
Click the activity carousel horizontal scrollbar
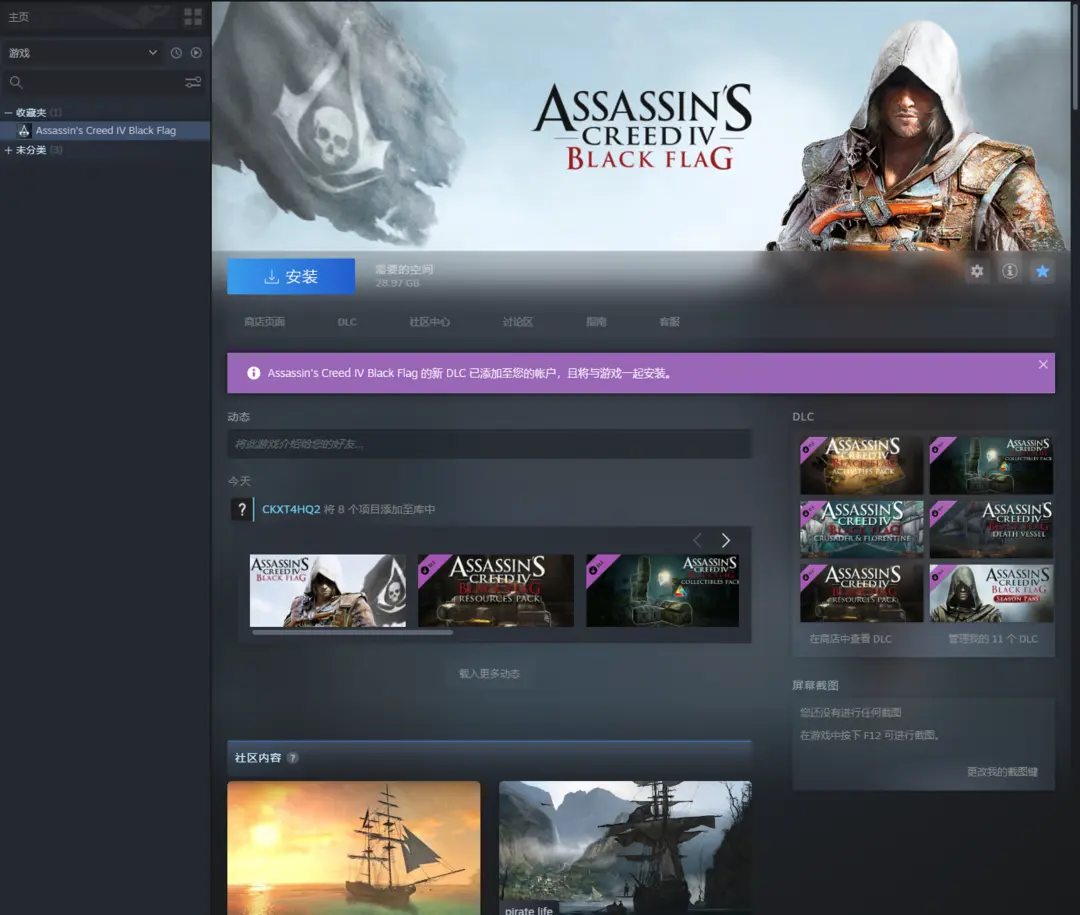[x=352, y=632]
